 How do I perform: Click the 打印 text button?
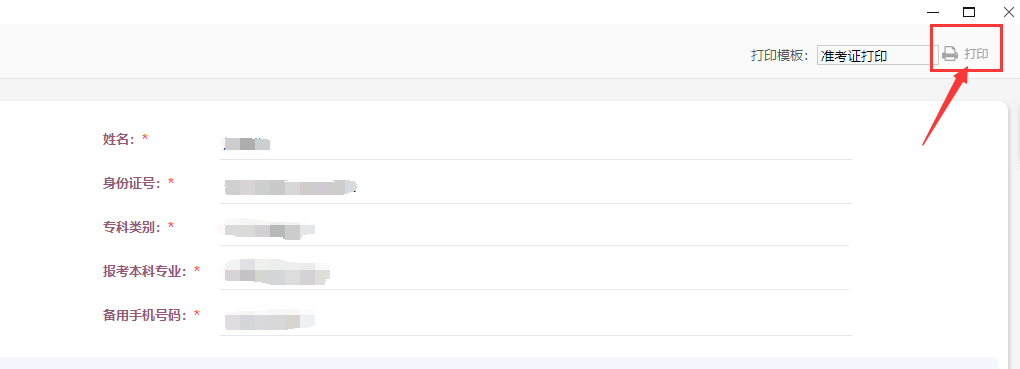point(976,54)
